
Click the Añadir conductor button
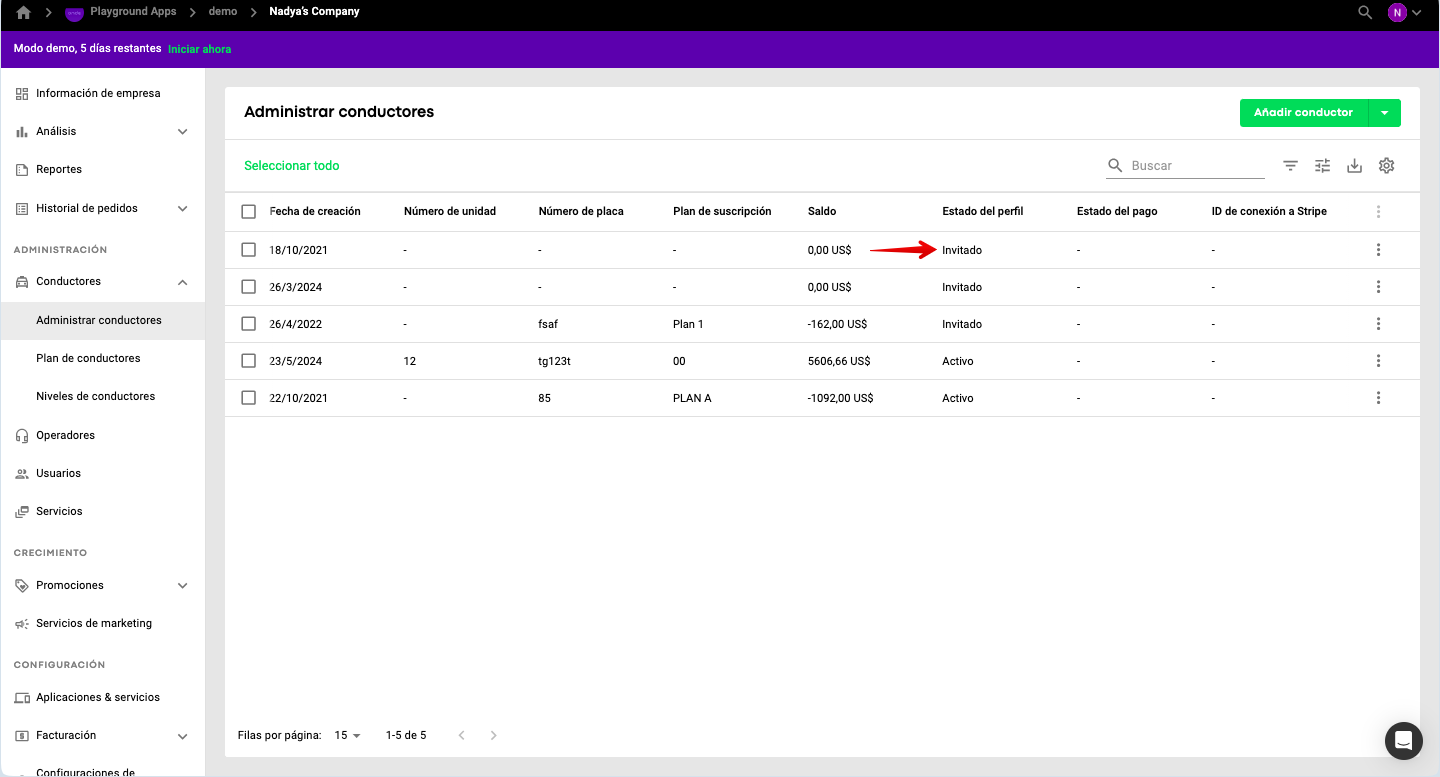click(x=1302, y=113)
